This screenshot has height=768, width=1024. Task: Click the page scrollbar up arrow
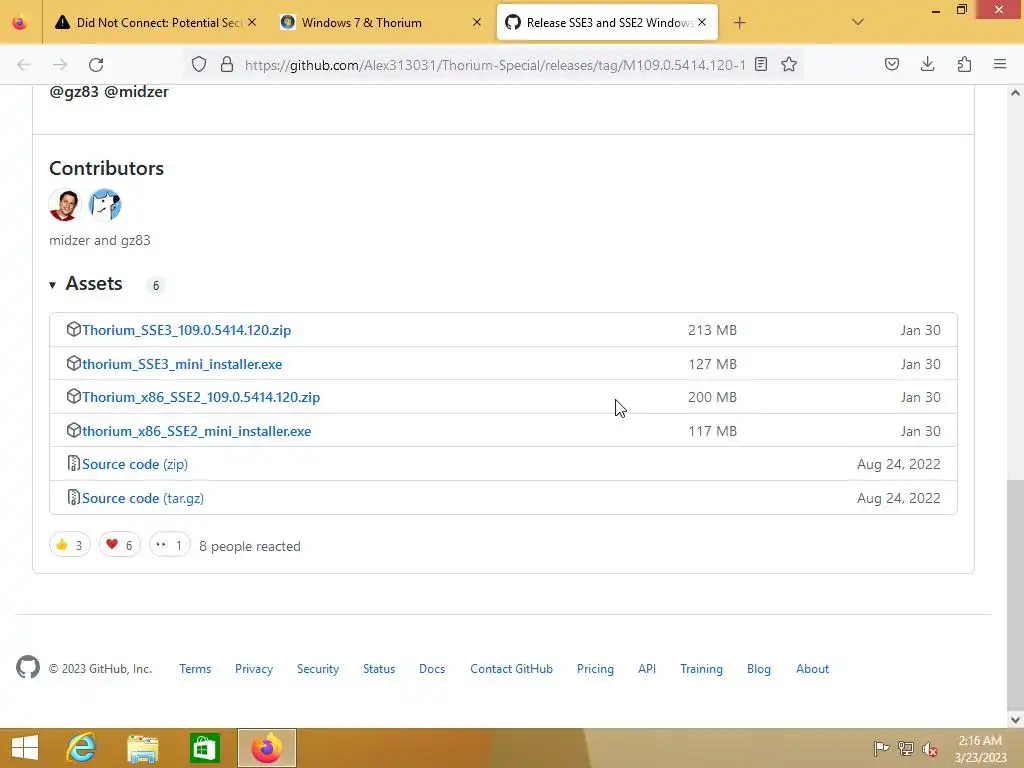[1015, 93]
